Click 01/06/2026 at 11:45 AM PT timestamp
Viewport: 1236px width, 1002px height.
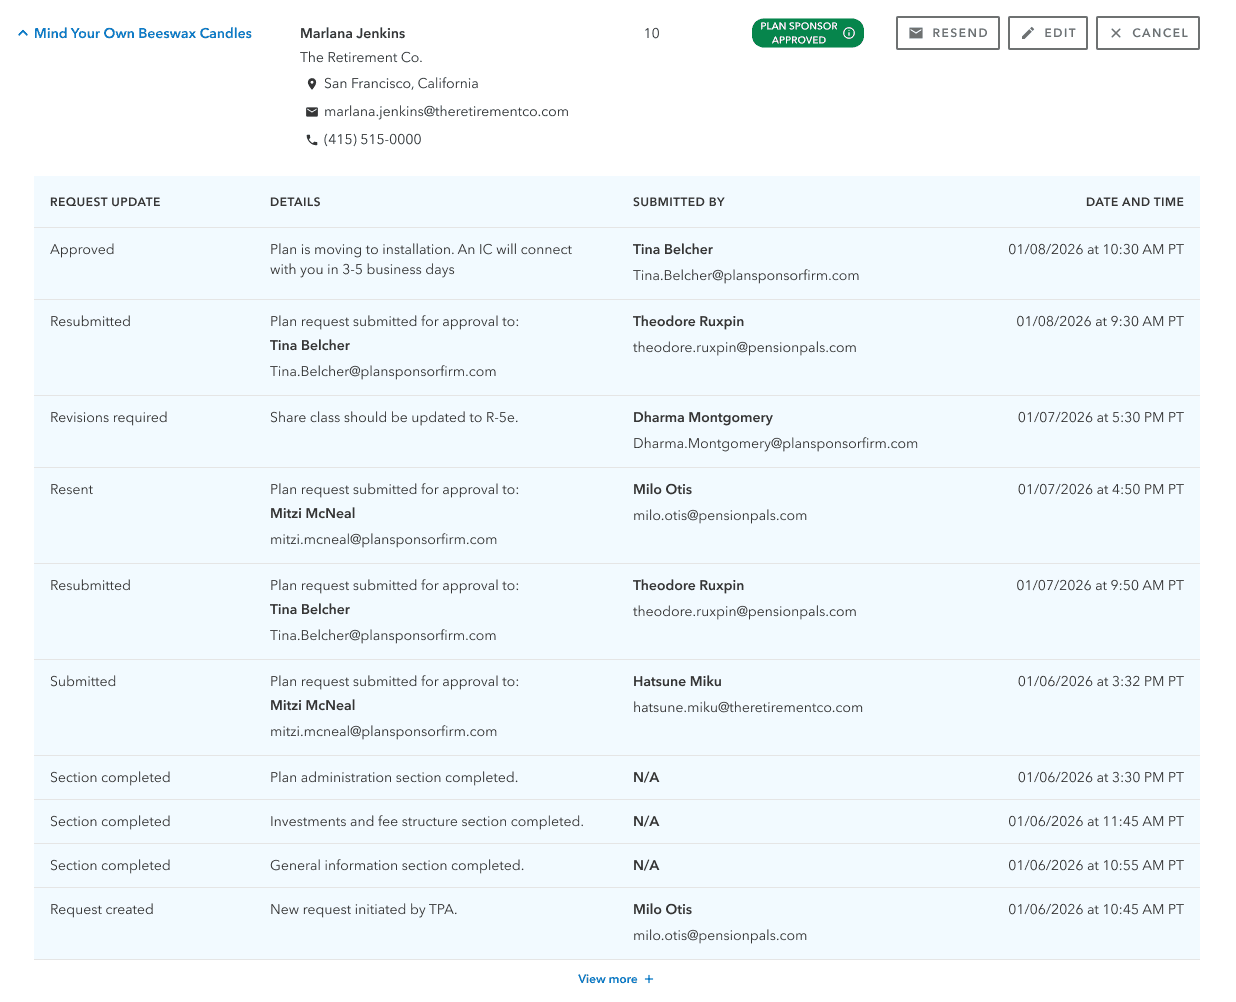(x=1096, y=822)
